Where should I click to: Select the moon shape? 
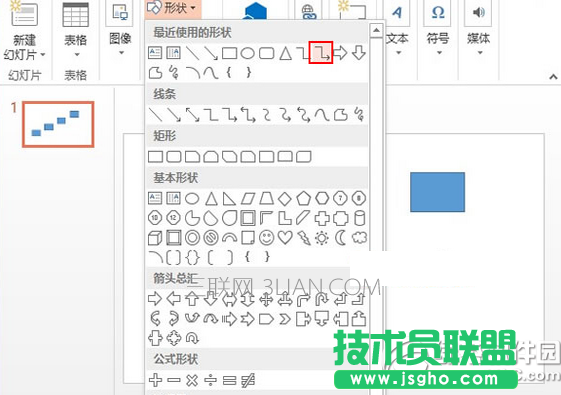pos(341,237)
